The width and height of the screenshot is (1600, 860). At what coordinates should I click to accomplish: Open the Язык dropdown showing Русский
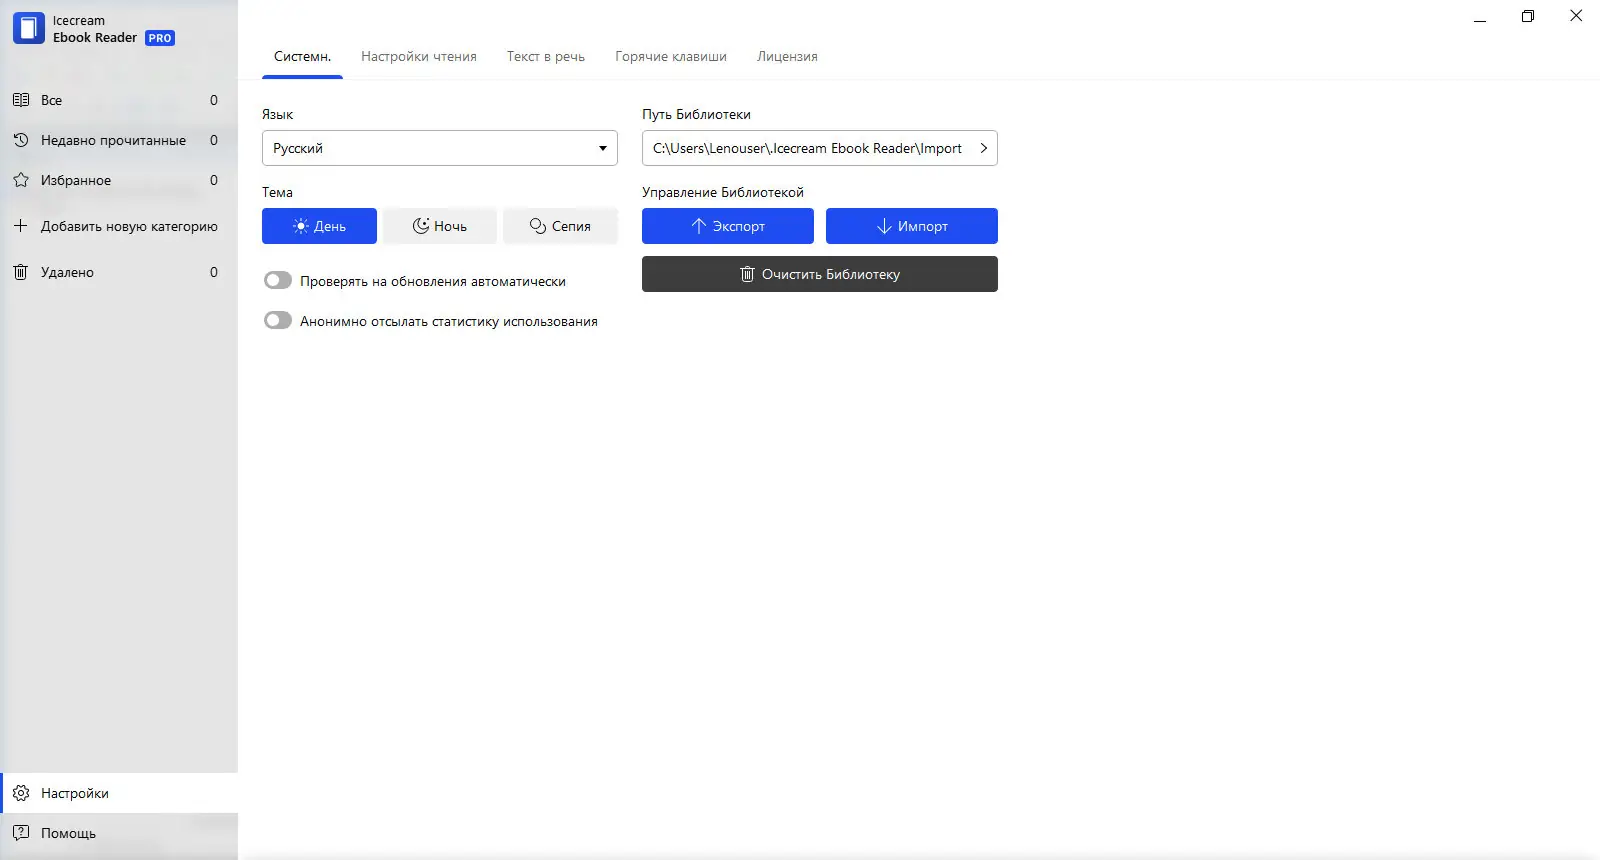(x=440, y=148)
